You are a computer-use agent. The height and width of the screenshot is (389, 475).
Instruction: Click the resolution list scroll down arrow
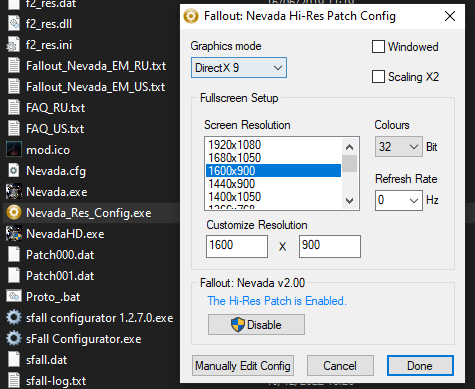pyautogui.click(x=349, y=201)
